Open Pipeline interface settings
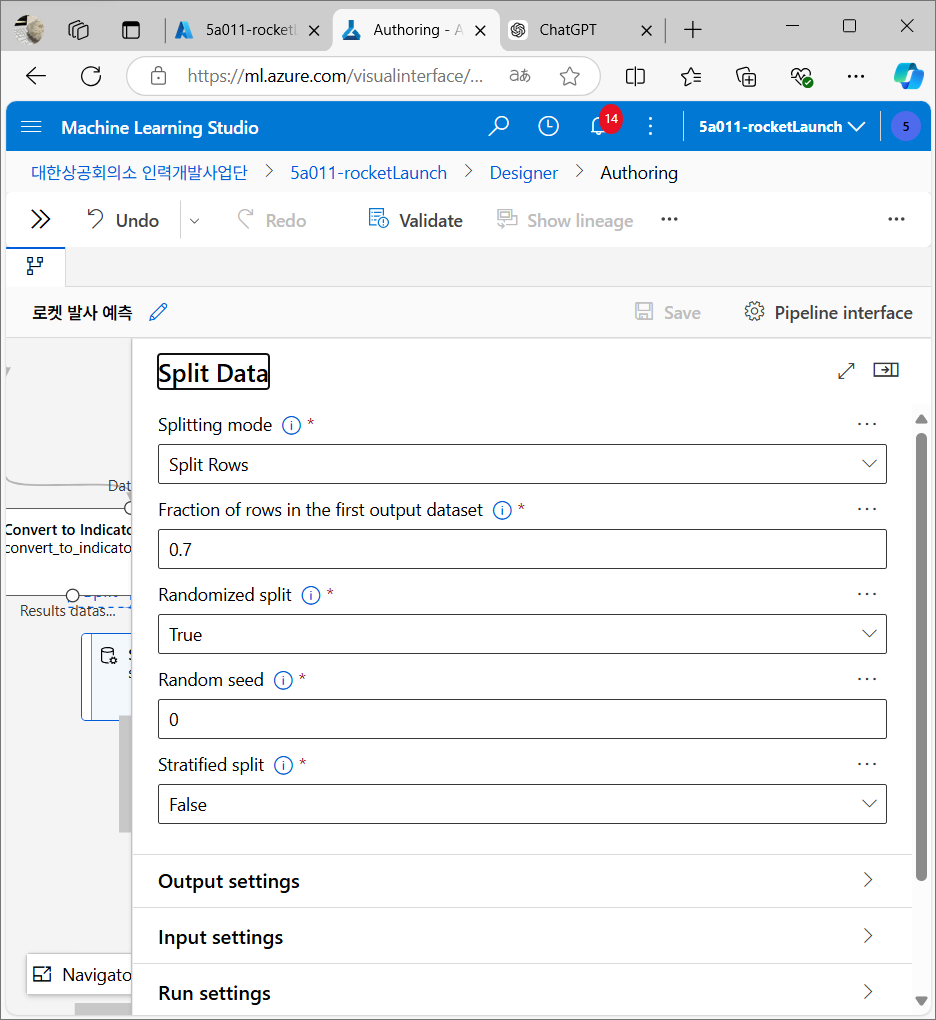 click(828, 313)
